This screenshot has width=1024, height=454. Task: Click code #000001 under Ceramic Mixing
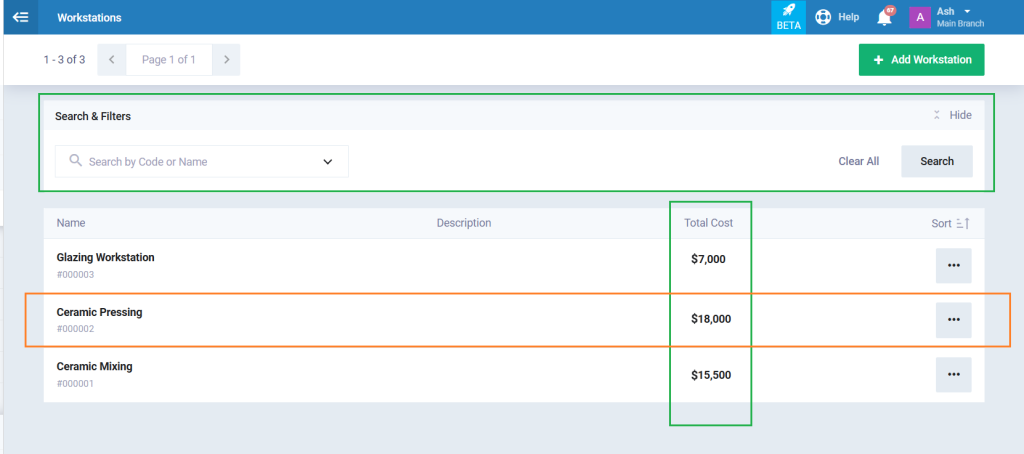pos(75,383)
